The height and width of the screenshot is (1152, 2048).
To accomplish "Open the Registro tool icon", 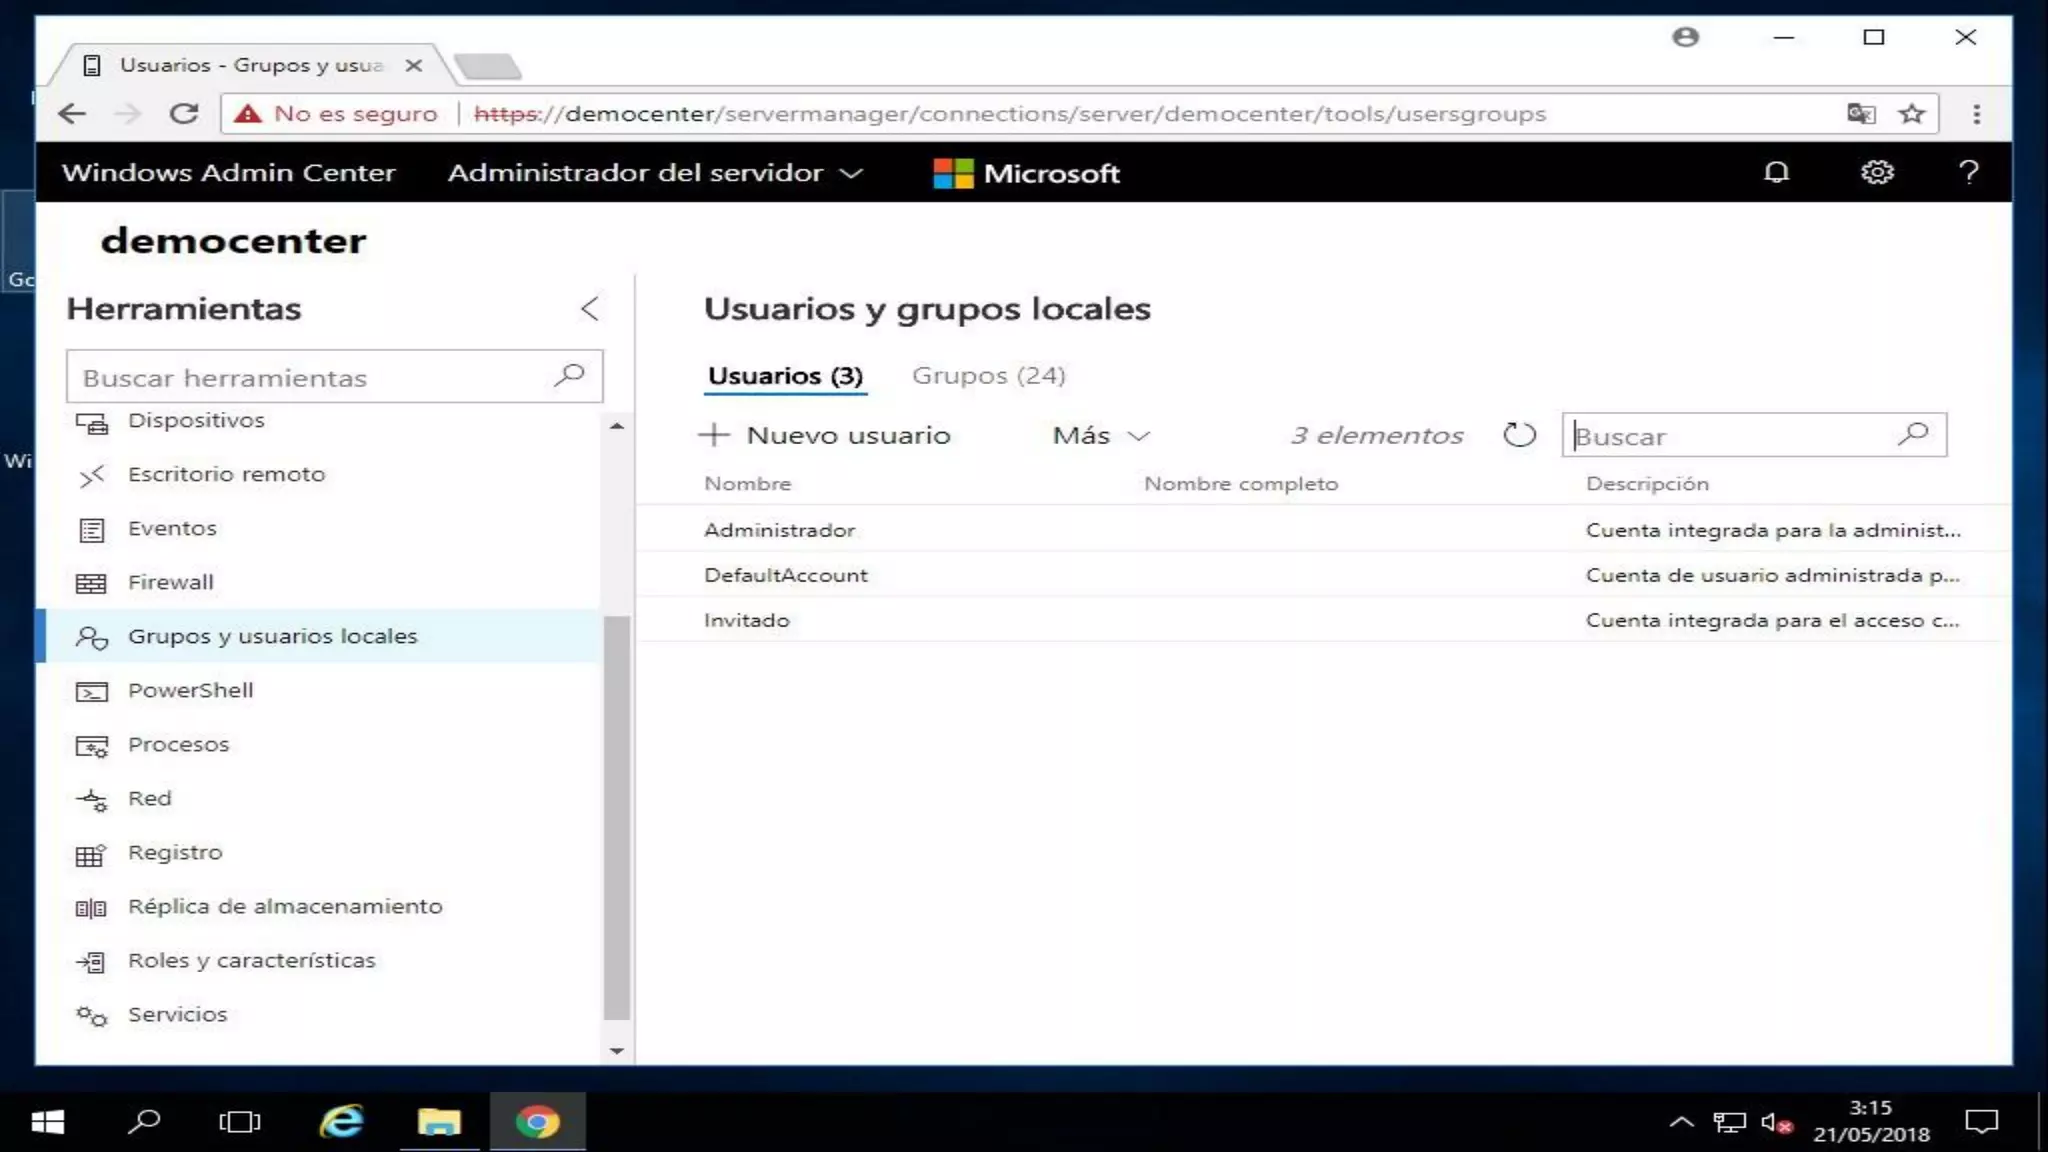I will pyautogui.click(x=91, y=854).
